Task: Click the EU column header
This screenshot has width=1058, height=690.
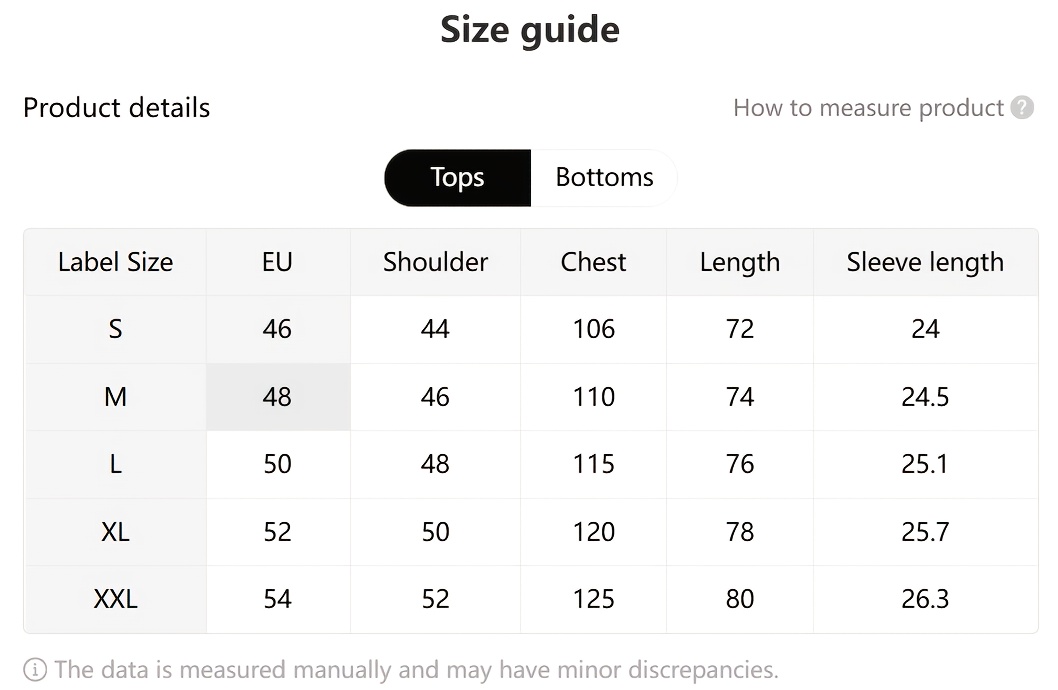Action: [277, 262]
